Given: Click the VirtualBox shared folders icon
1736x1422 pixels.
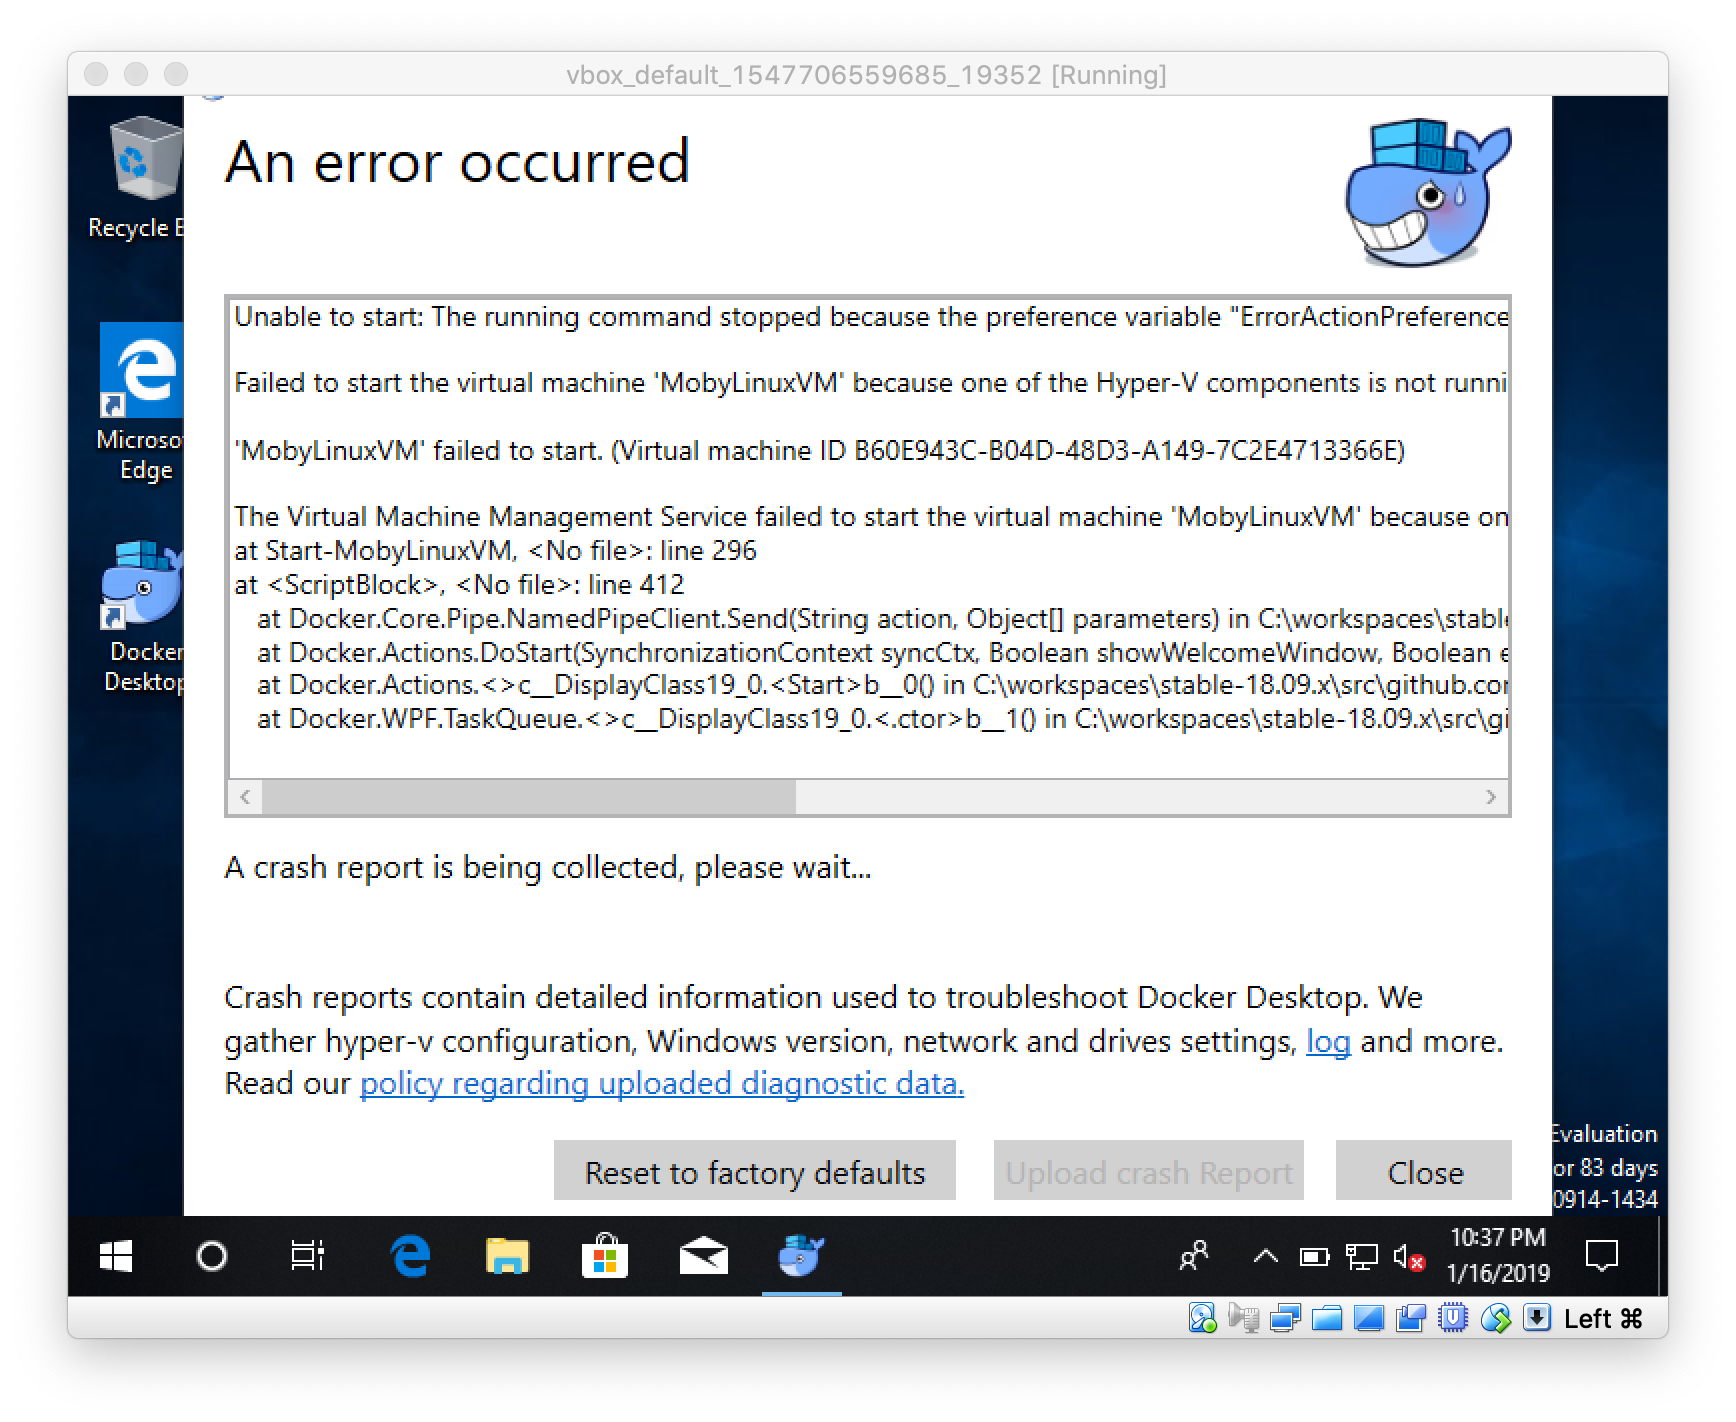Looking at the screenshot, I should (x=1327, y=1319).
